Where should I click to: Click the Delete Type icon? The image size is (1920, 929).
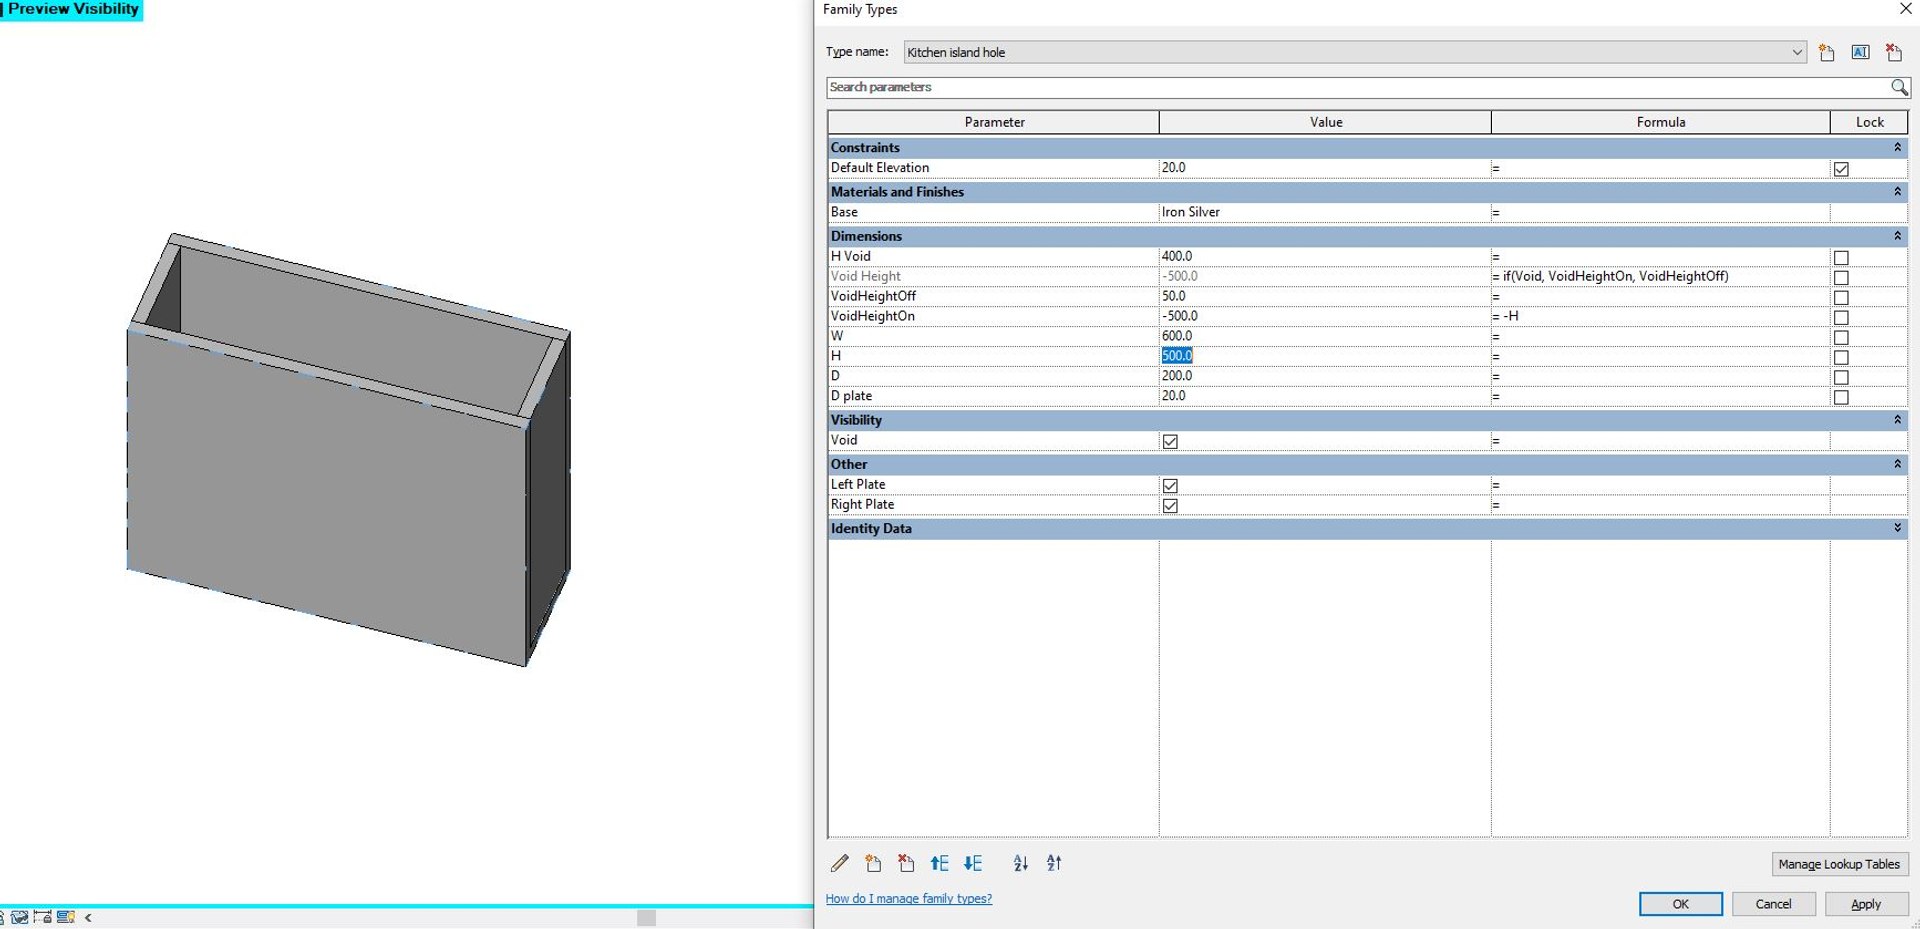tap(1893, 53)
